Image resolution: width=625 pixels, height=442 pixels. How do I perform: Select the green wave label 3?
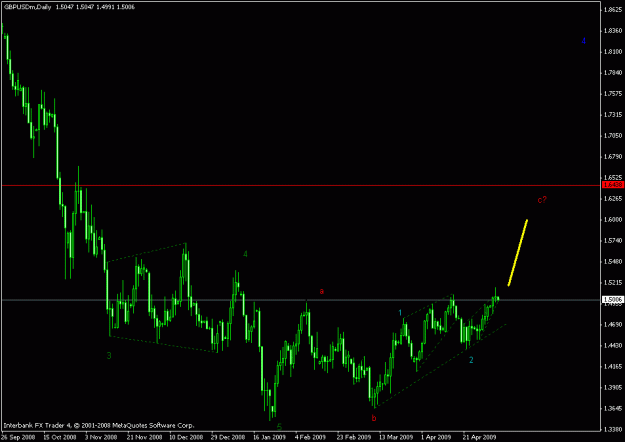point(109,356)
